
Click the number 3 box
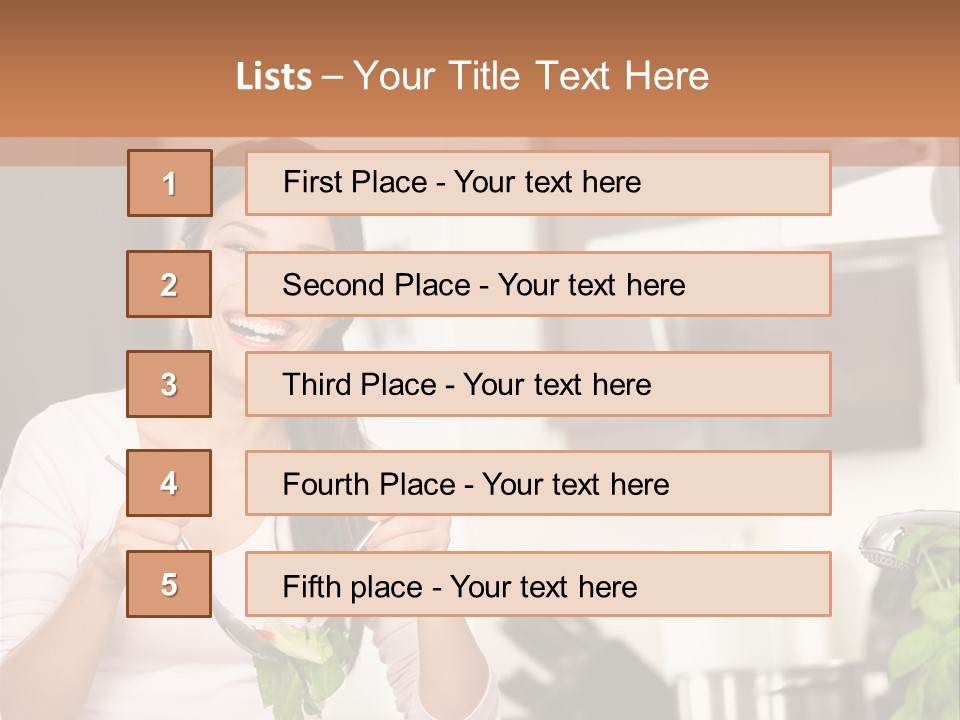coord(169,384)
